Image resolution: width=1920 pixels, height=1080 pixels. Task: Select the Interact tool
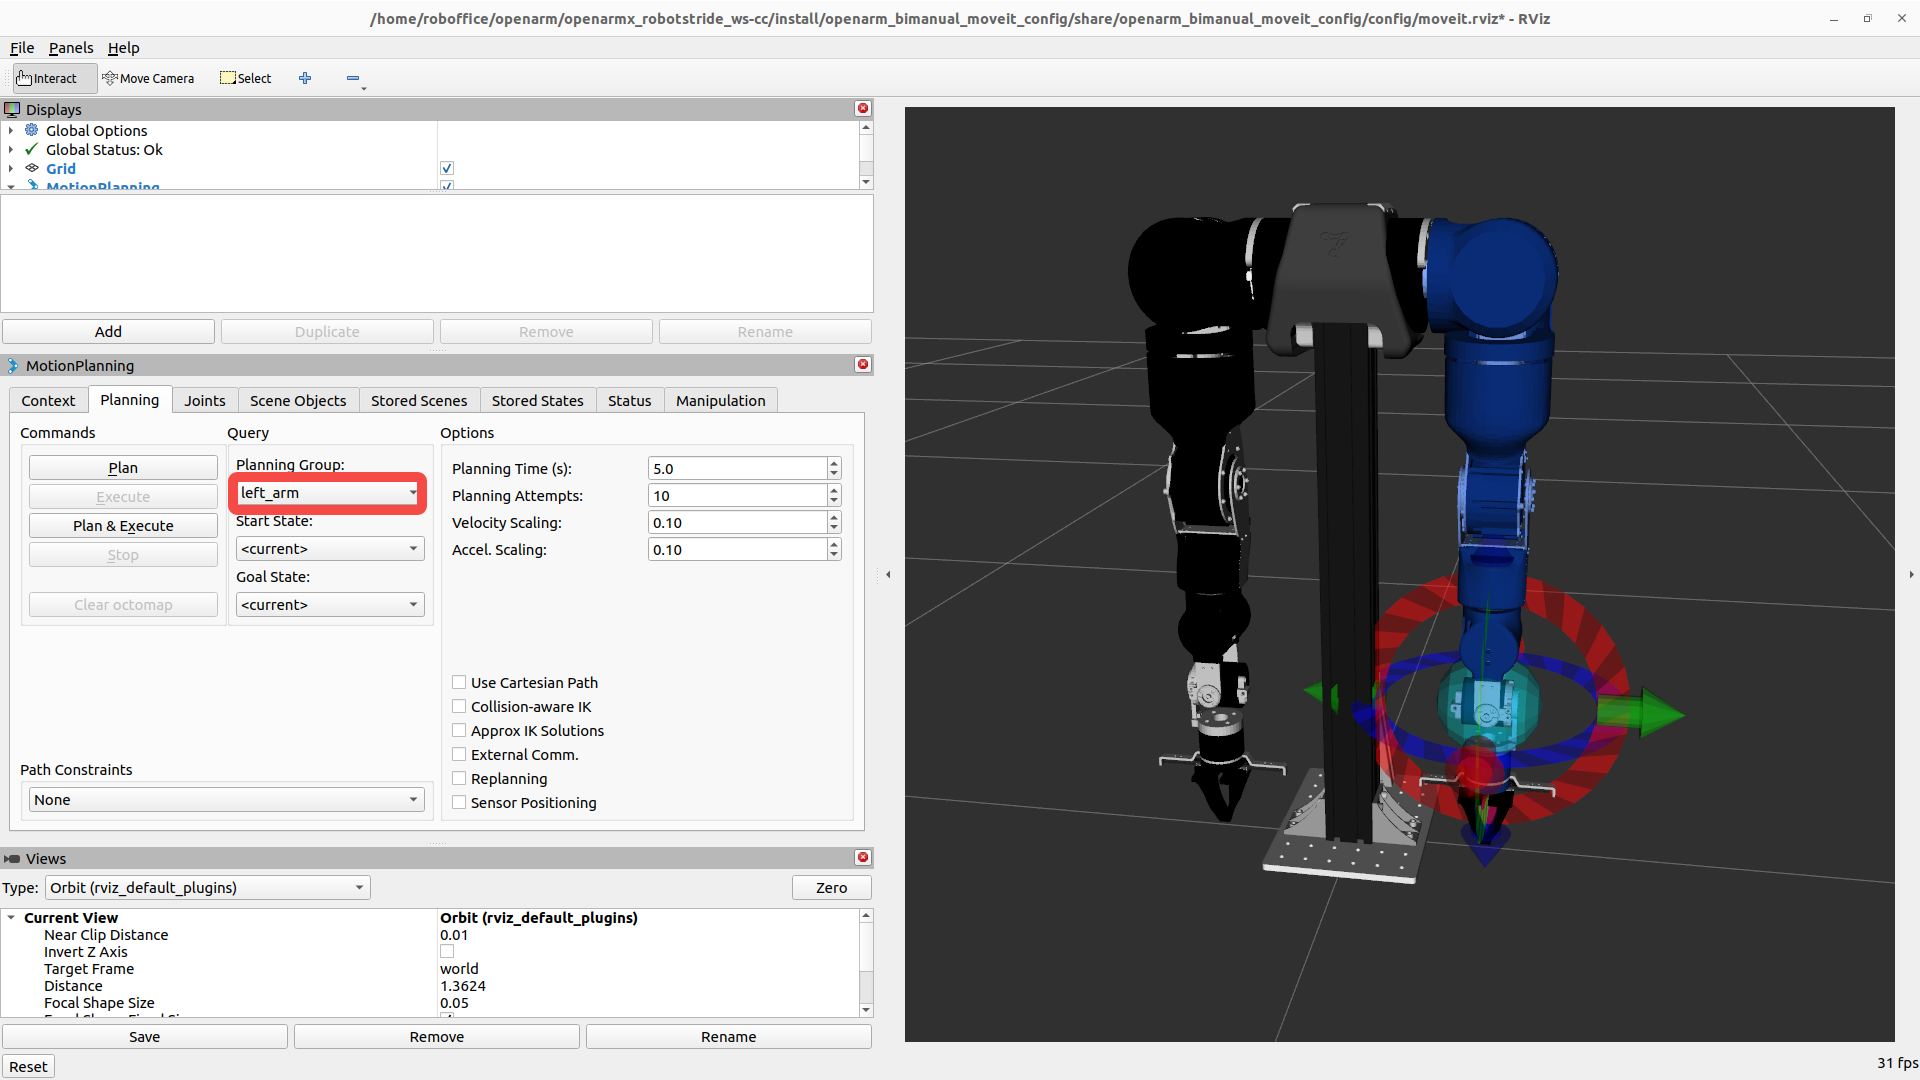pos(47,78)
